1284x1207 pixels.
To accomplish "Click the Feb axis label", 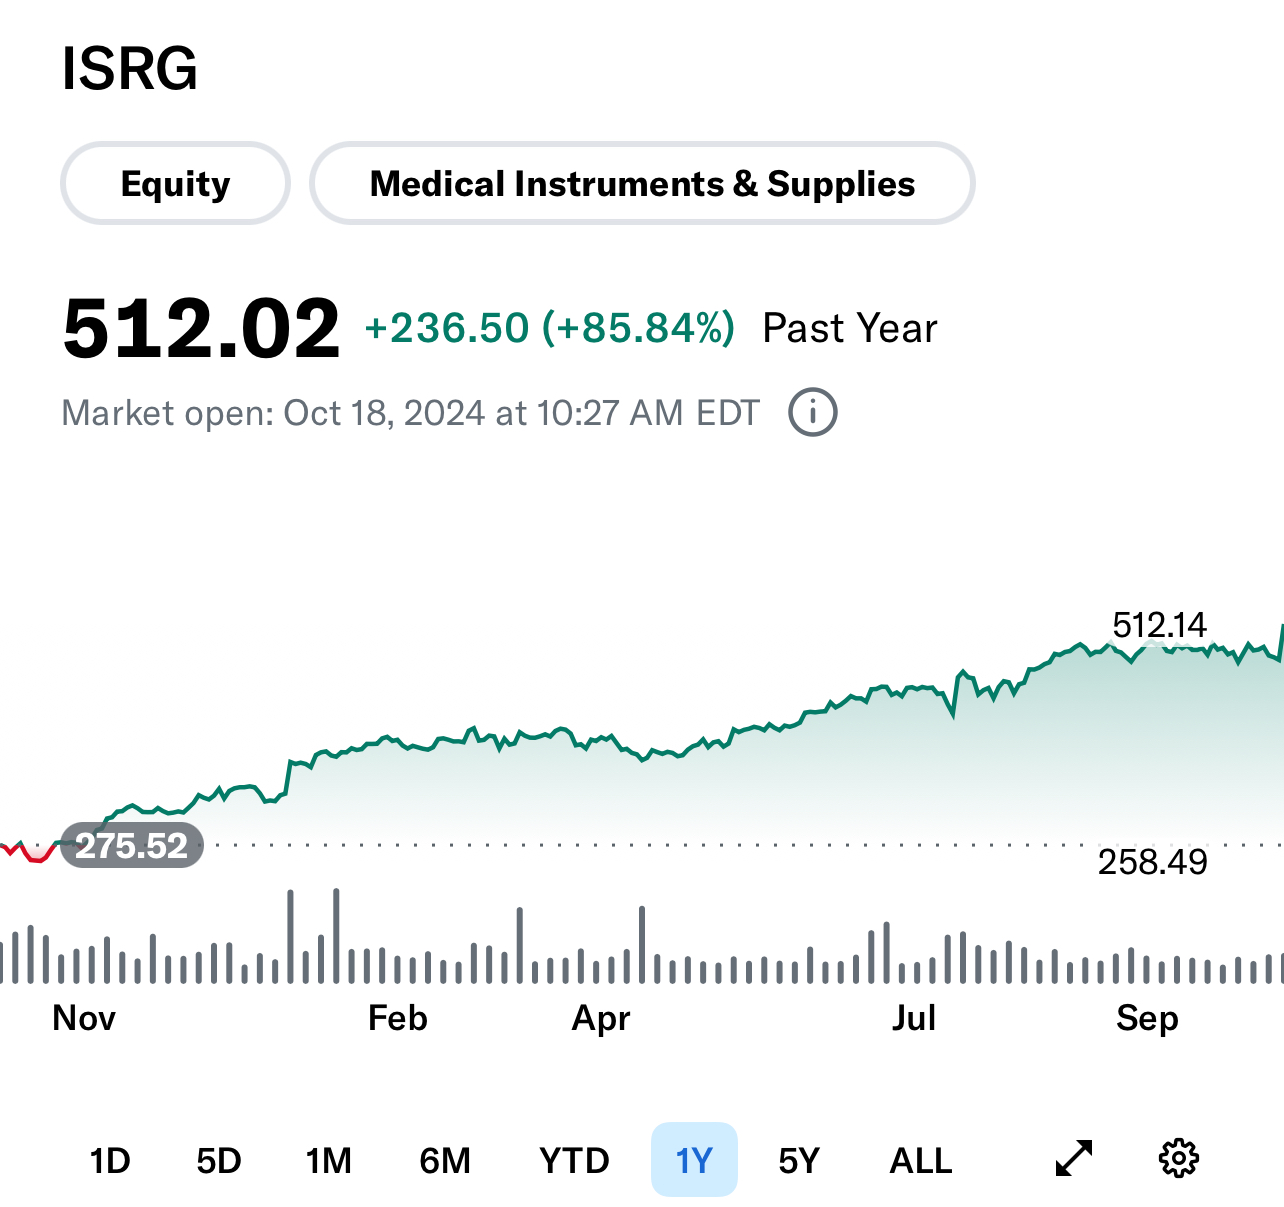I will tap(398, 1018).
